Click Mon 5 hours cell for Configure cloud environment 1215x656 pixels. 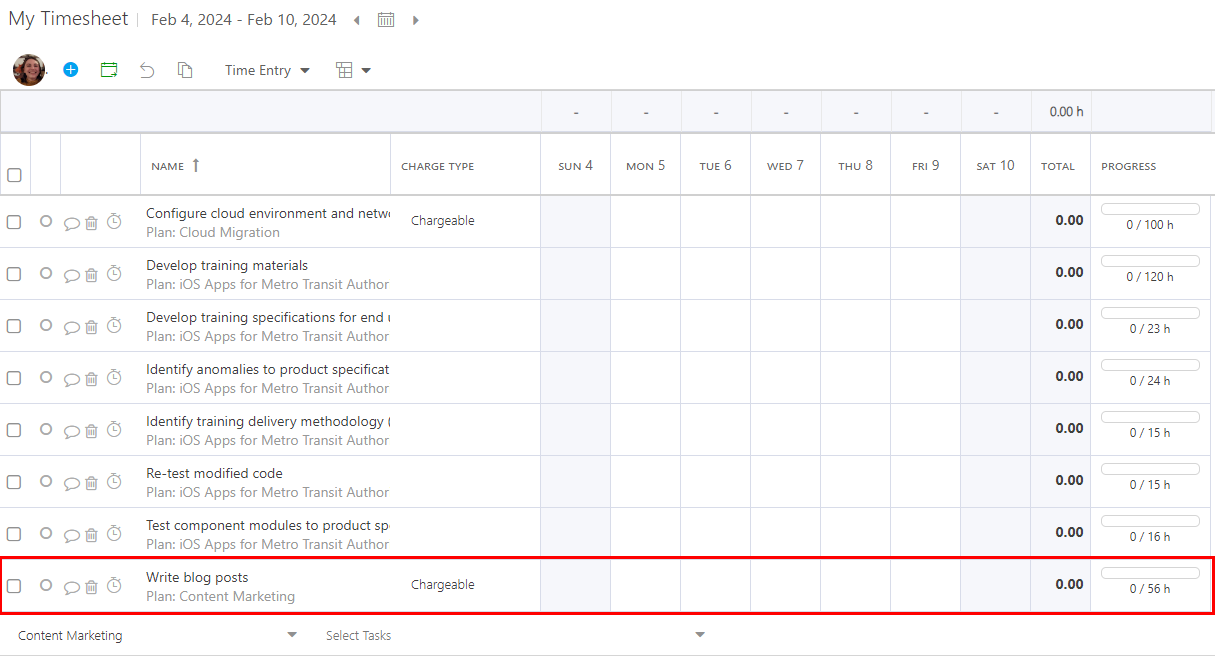click(x=646, y=222)
